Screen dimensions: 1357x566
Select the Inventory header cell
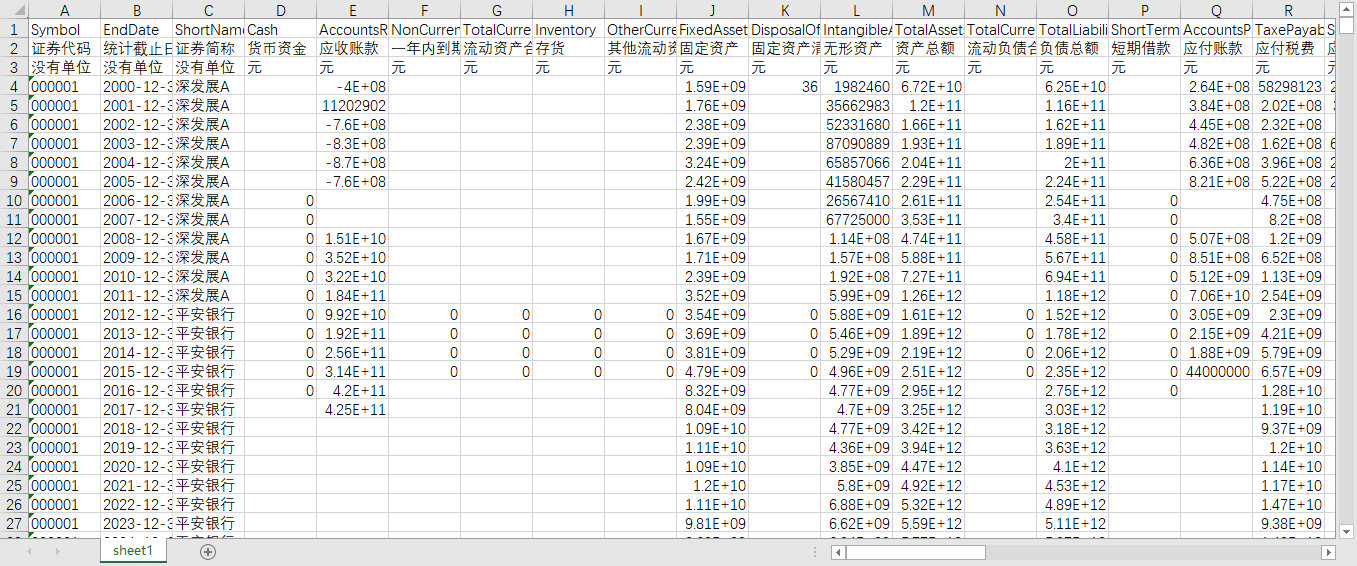[568, 30]
